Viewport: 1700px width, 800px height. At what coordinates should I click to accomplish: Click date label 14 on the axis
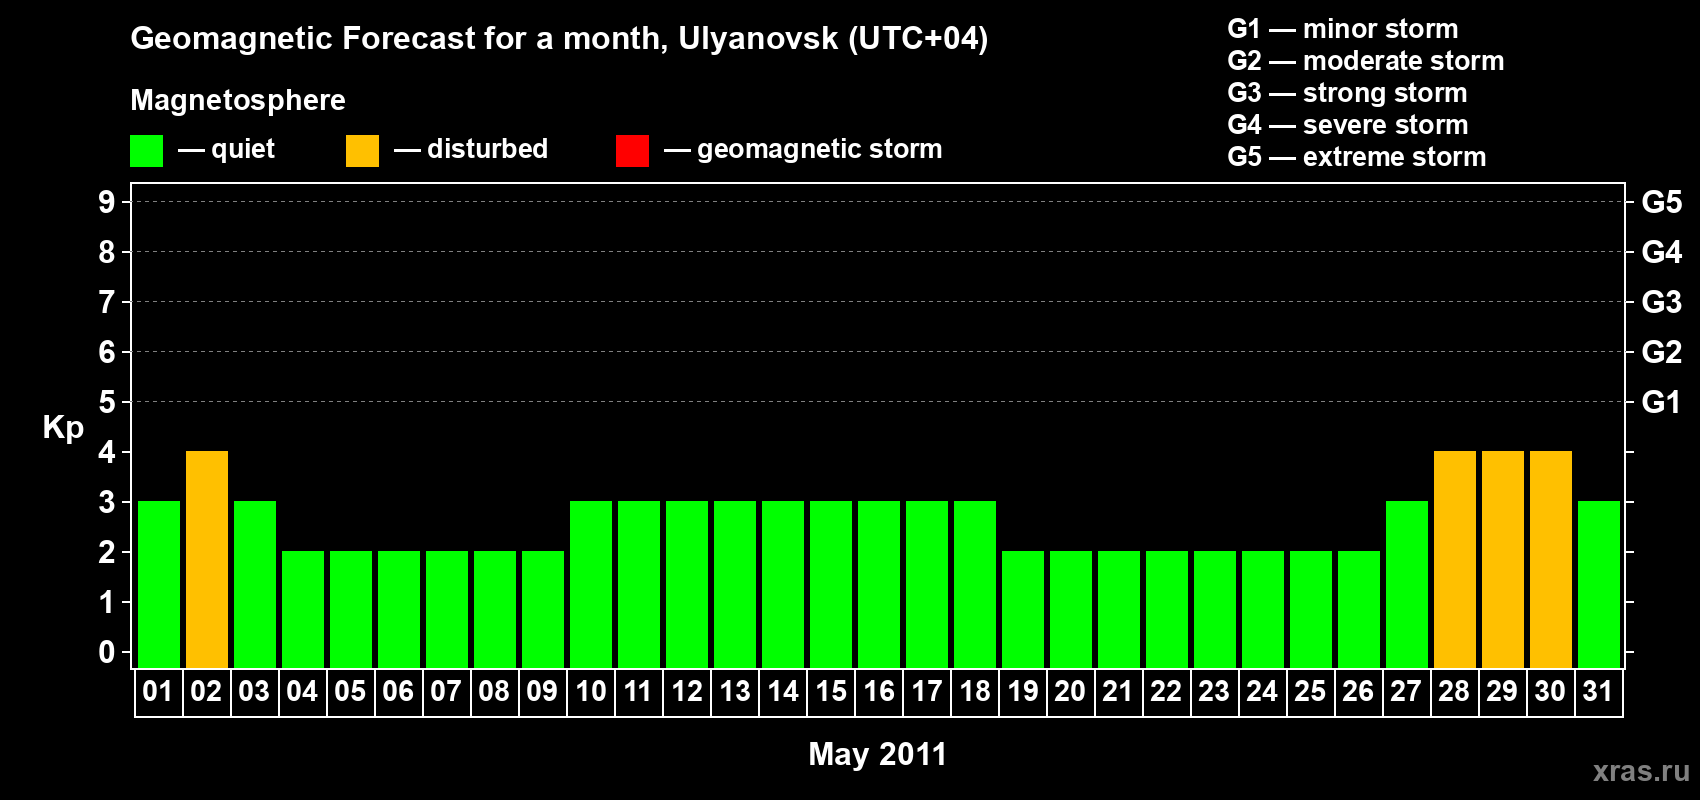(x=783, y=691)
